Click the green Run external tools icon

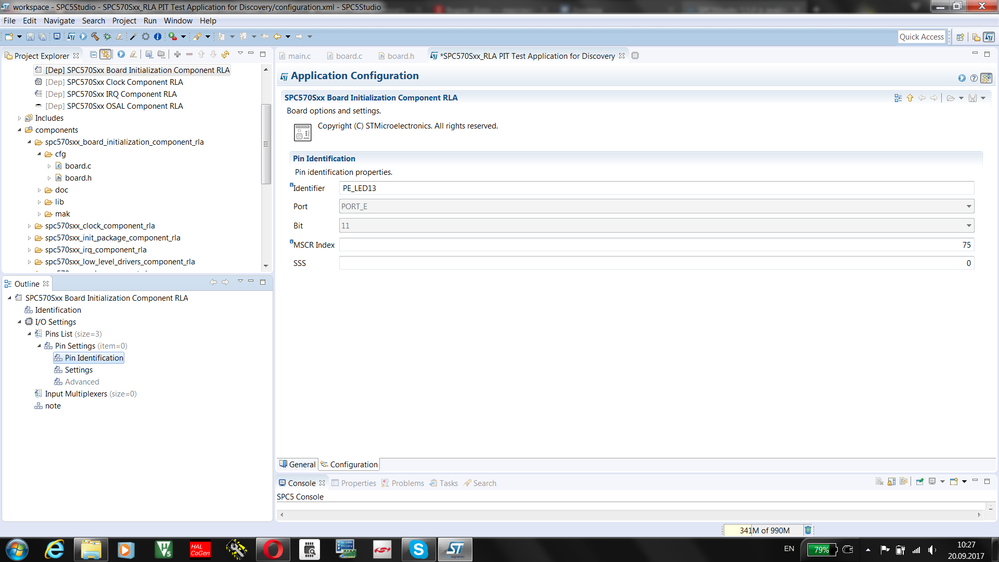coord(173,37)
